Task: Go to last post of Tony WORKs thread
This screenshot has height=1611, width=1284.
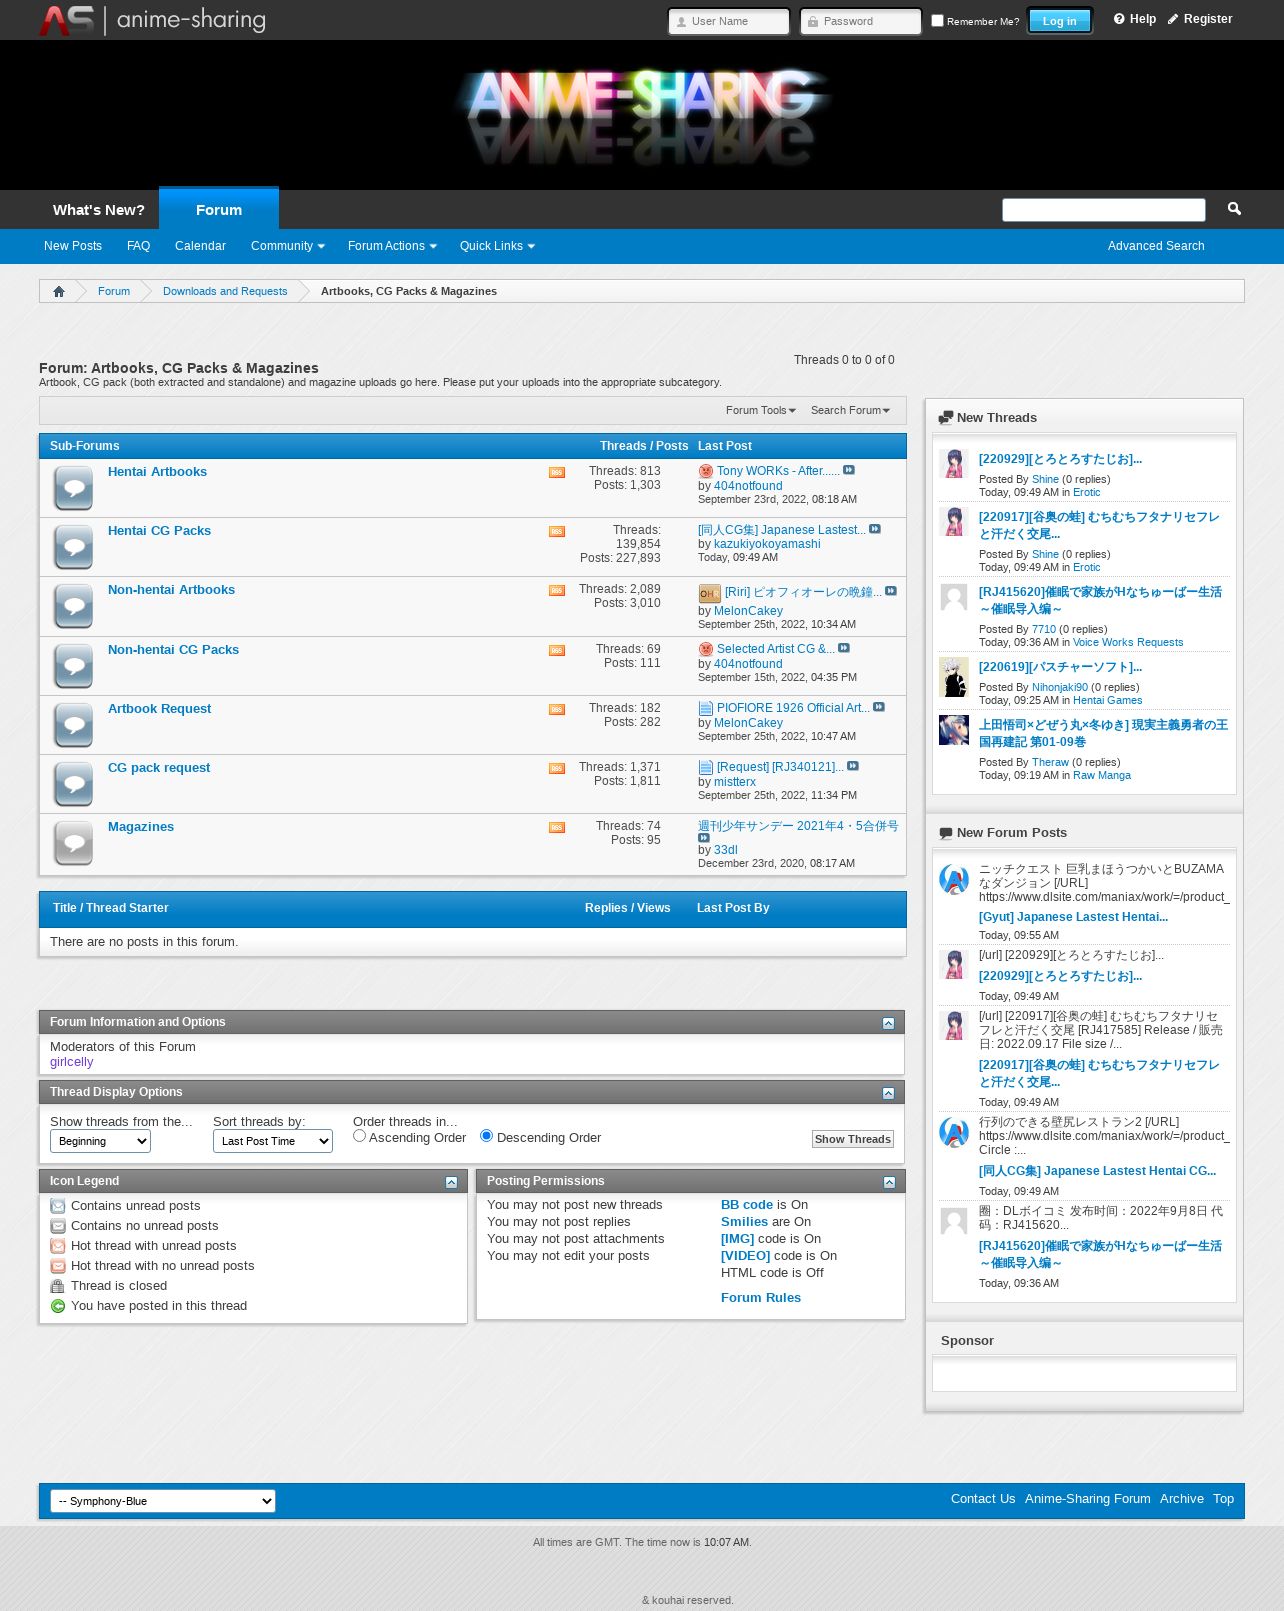Action: [x=849, y=470]
